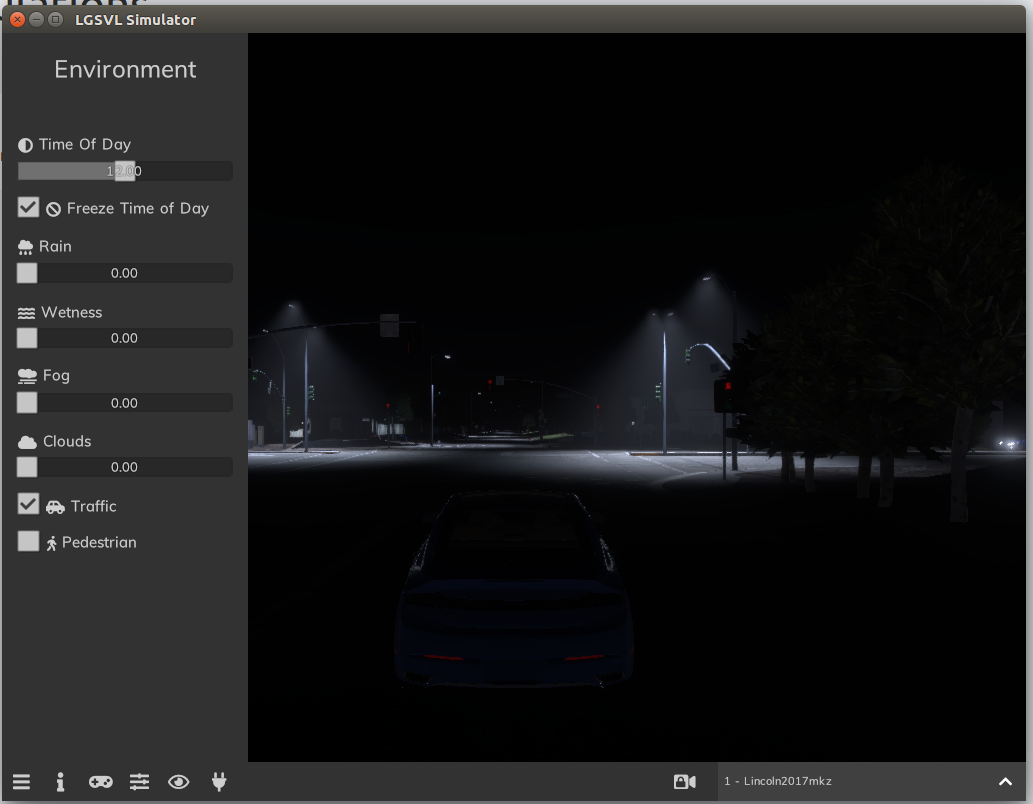Toggle the Rain enable box
This screenshot has width=1033, height=804.
click(26, 272)
